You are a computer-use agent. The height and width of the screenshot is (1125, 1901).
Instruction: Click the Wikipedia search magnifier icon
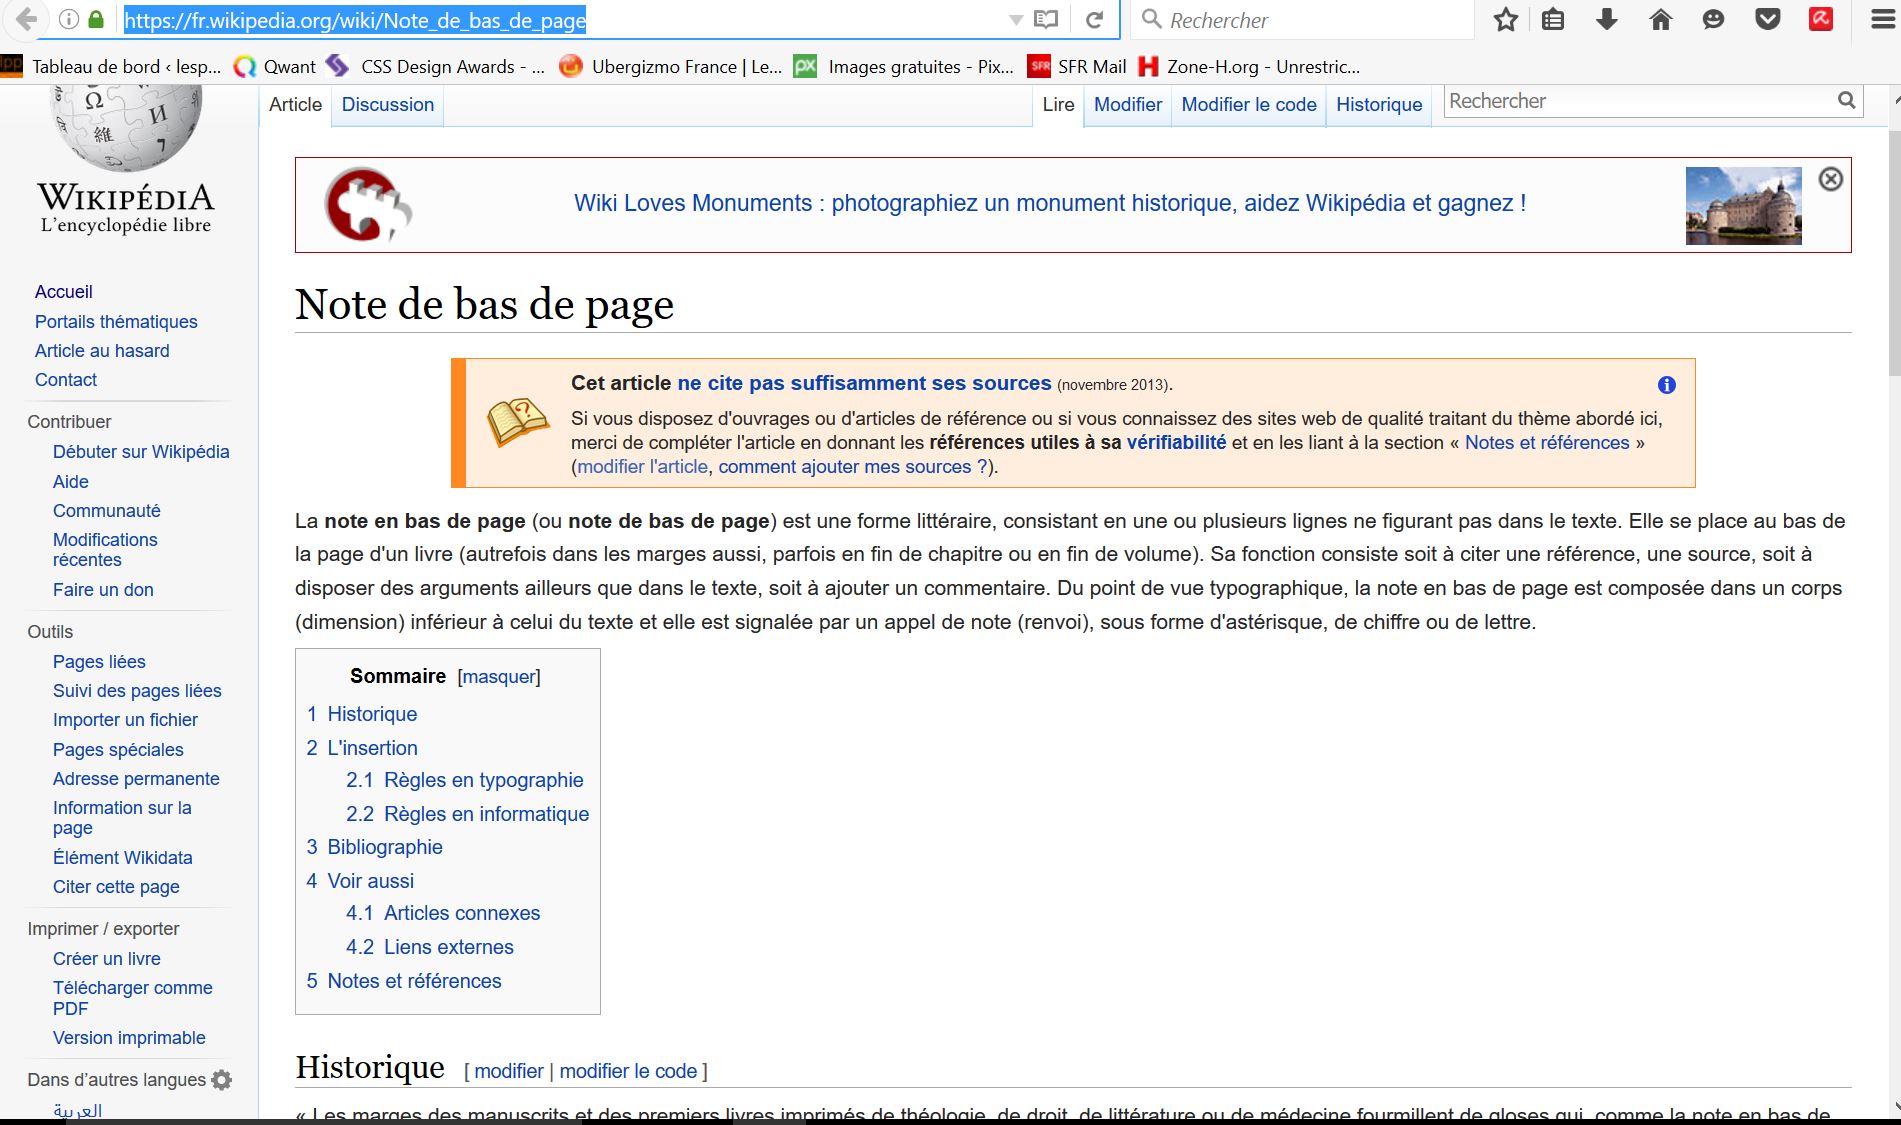pos(1846,101)
